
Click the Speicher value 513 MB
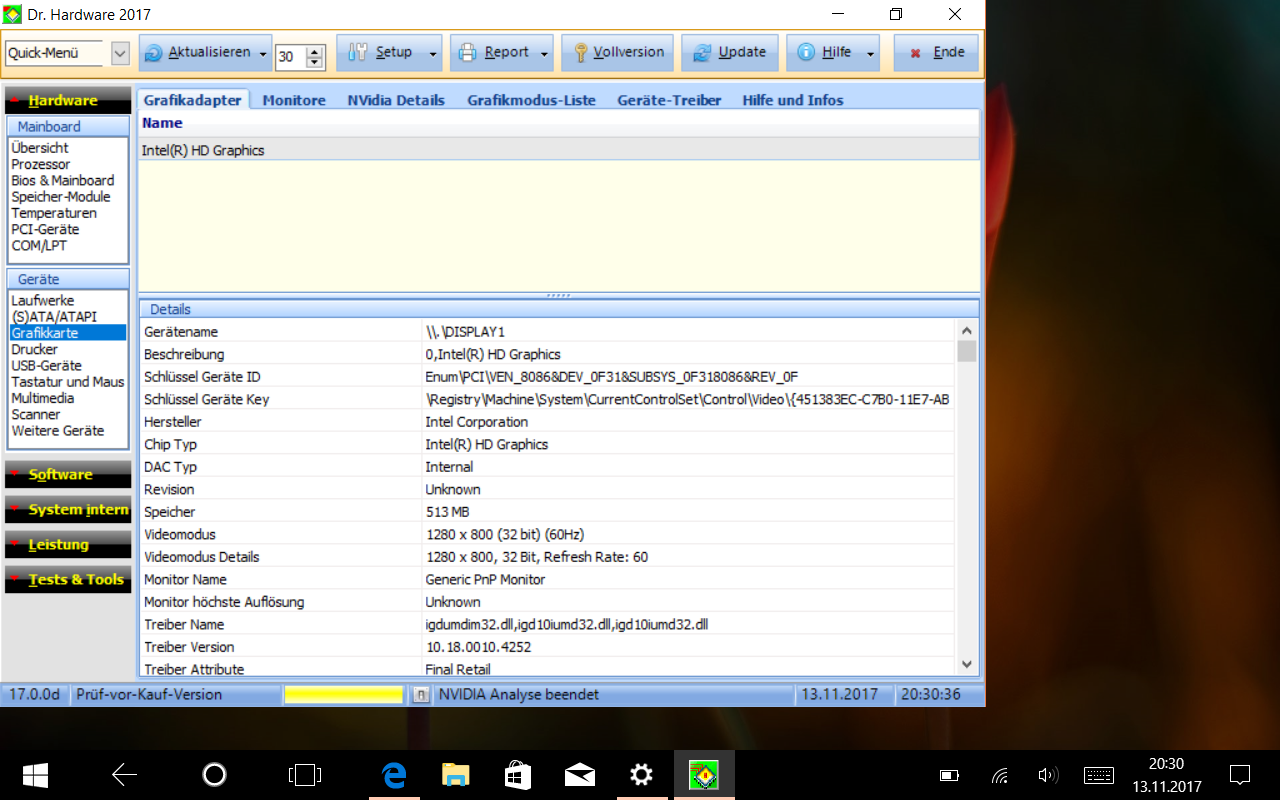(x=447, y=512)
